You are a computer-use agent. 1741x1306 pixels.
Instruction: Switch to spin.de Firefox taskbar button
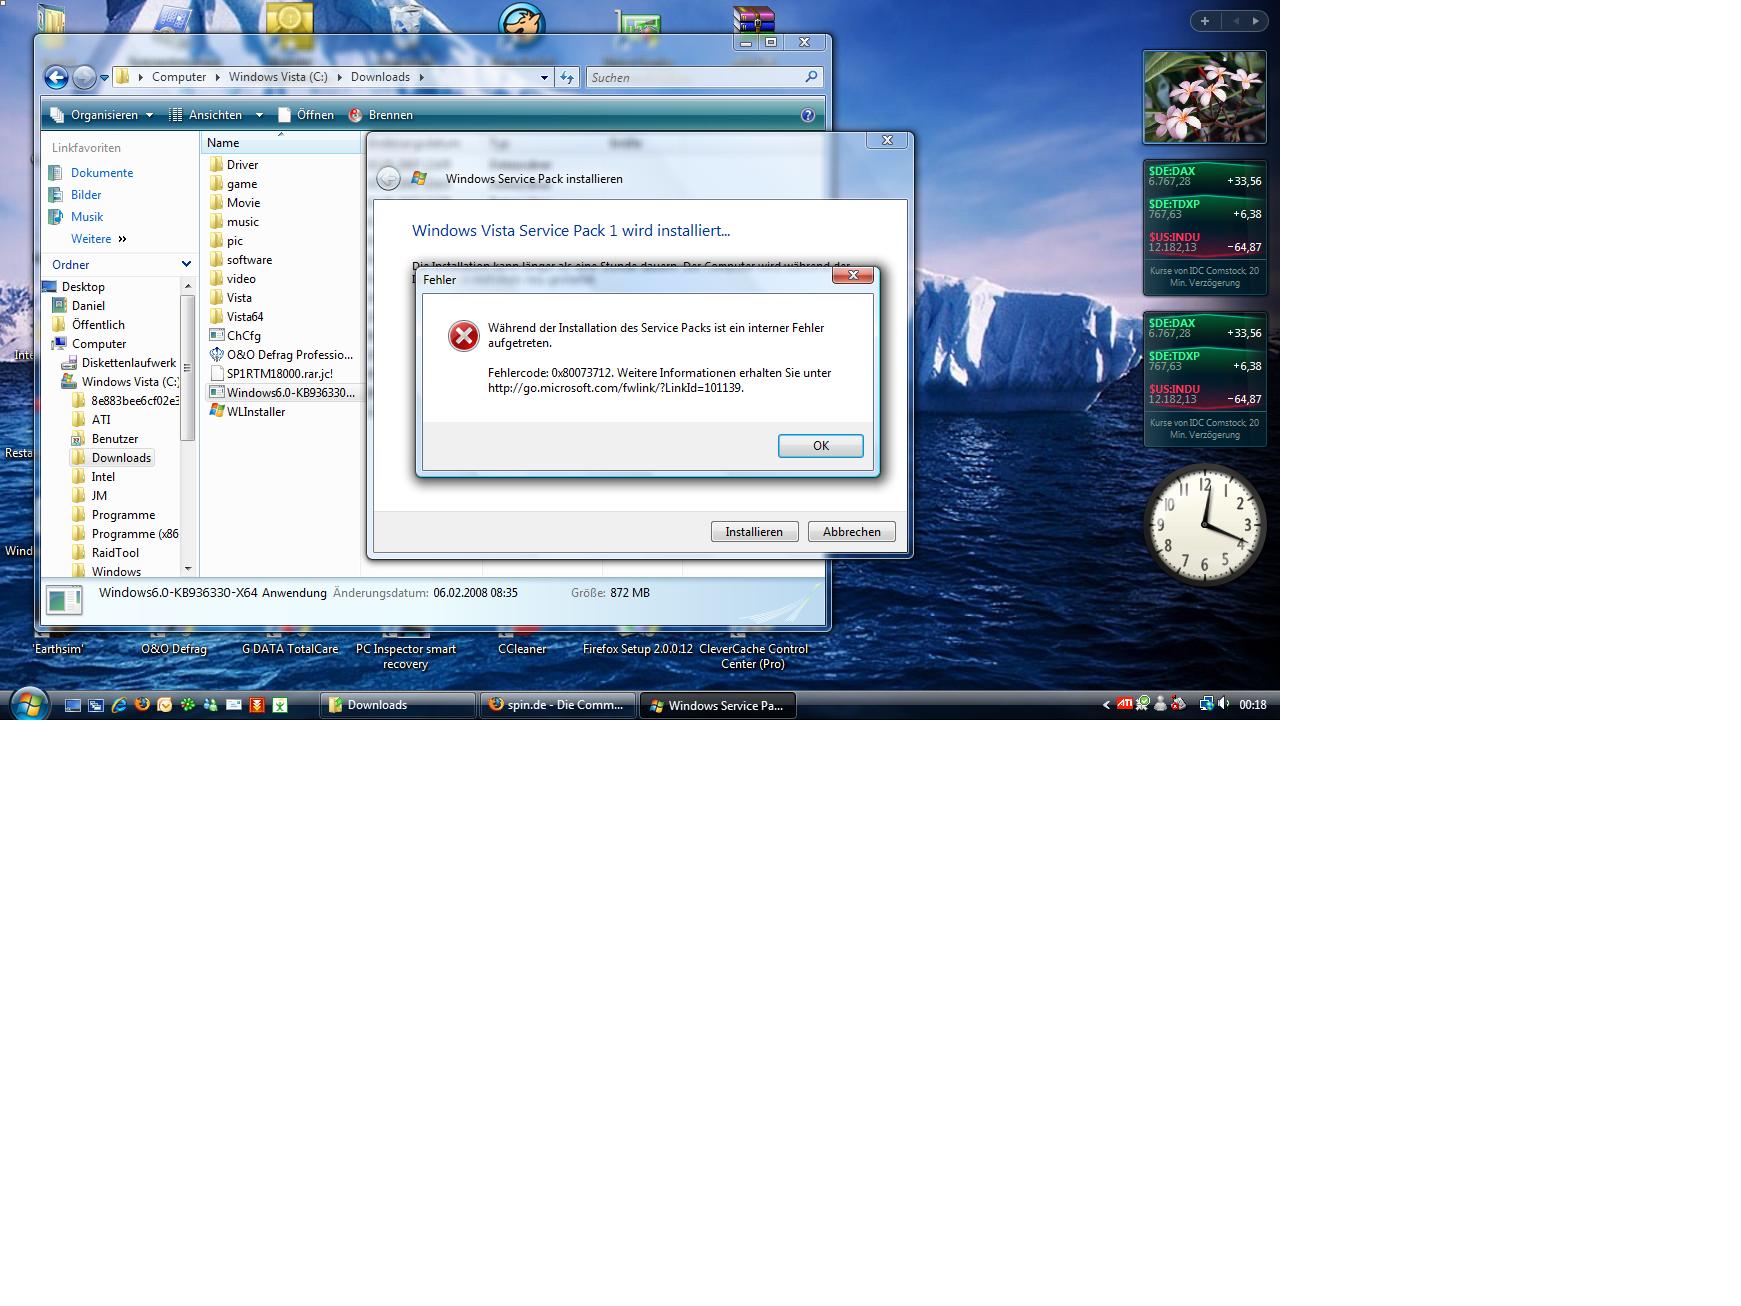[x=558, y=705]
